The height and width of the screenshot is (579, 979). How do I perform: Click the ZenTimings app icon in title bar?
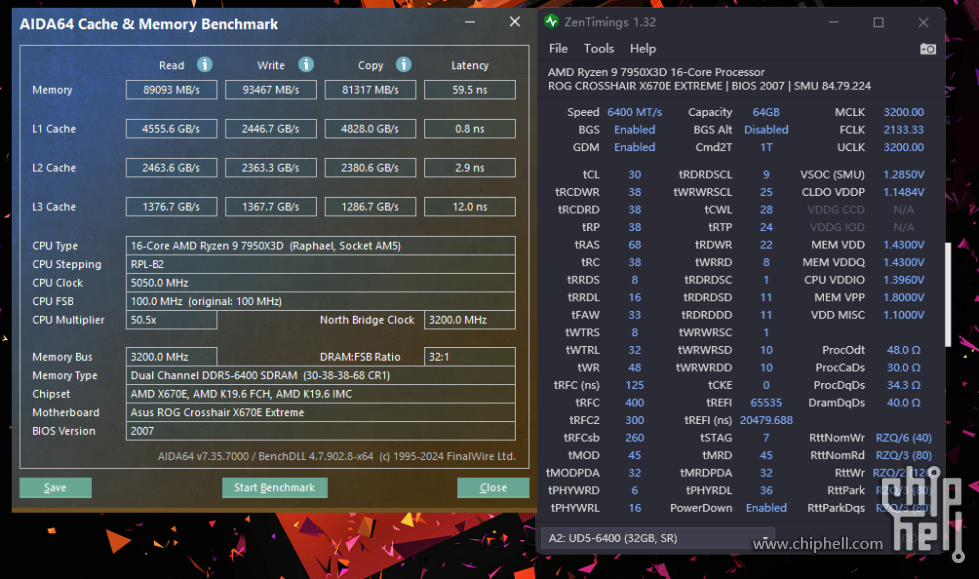coord(551,22)
